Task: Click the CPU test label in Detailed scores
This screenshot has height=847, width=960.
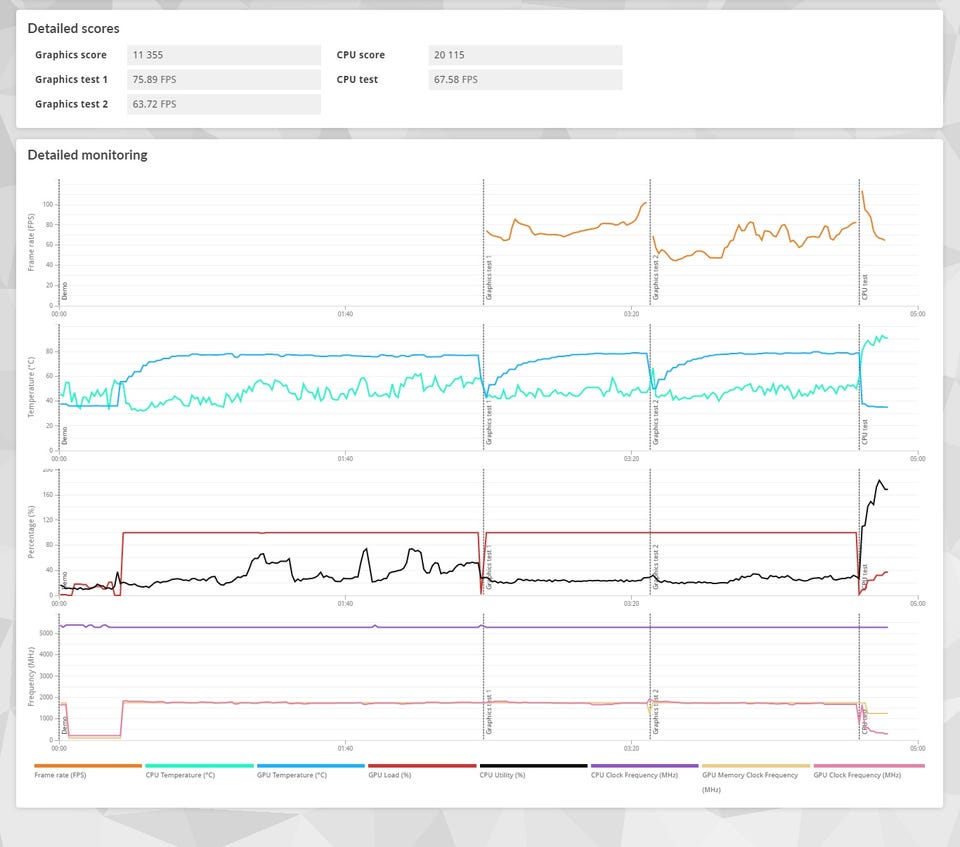Action: (357, 80)
